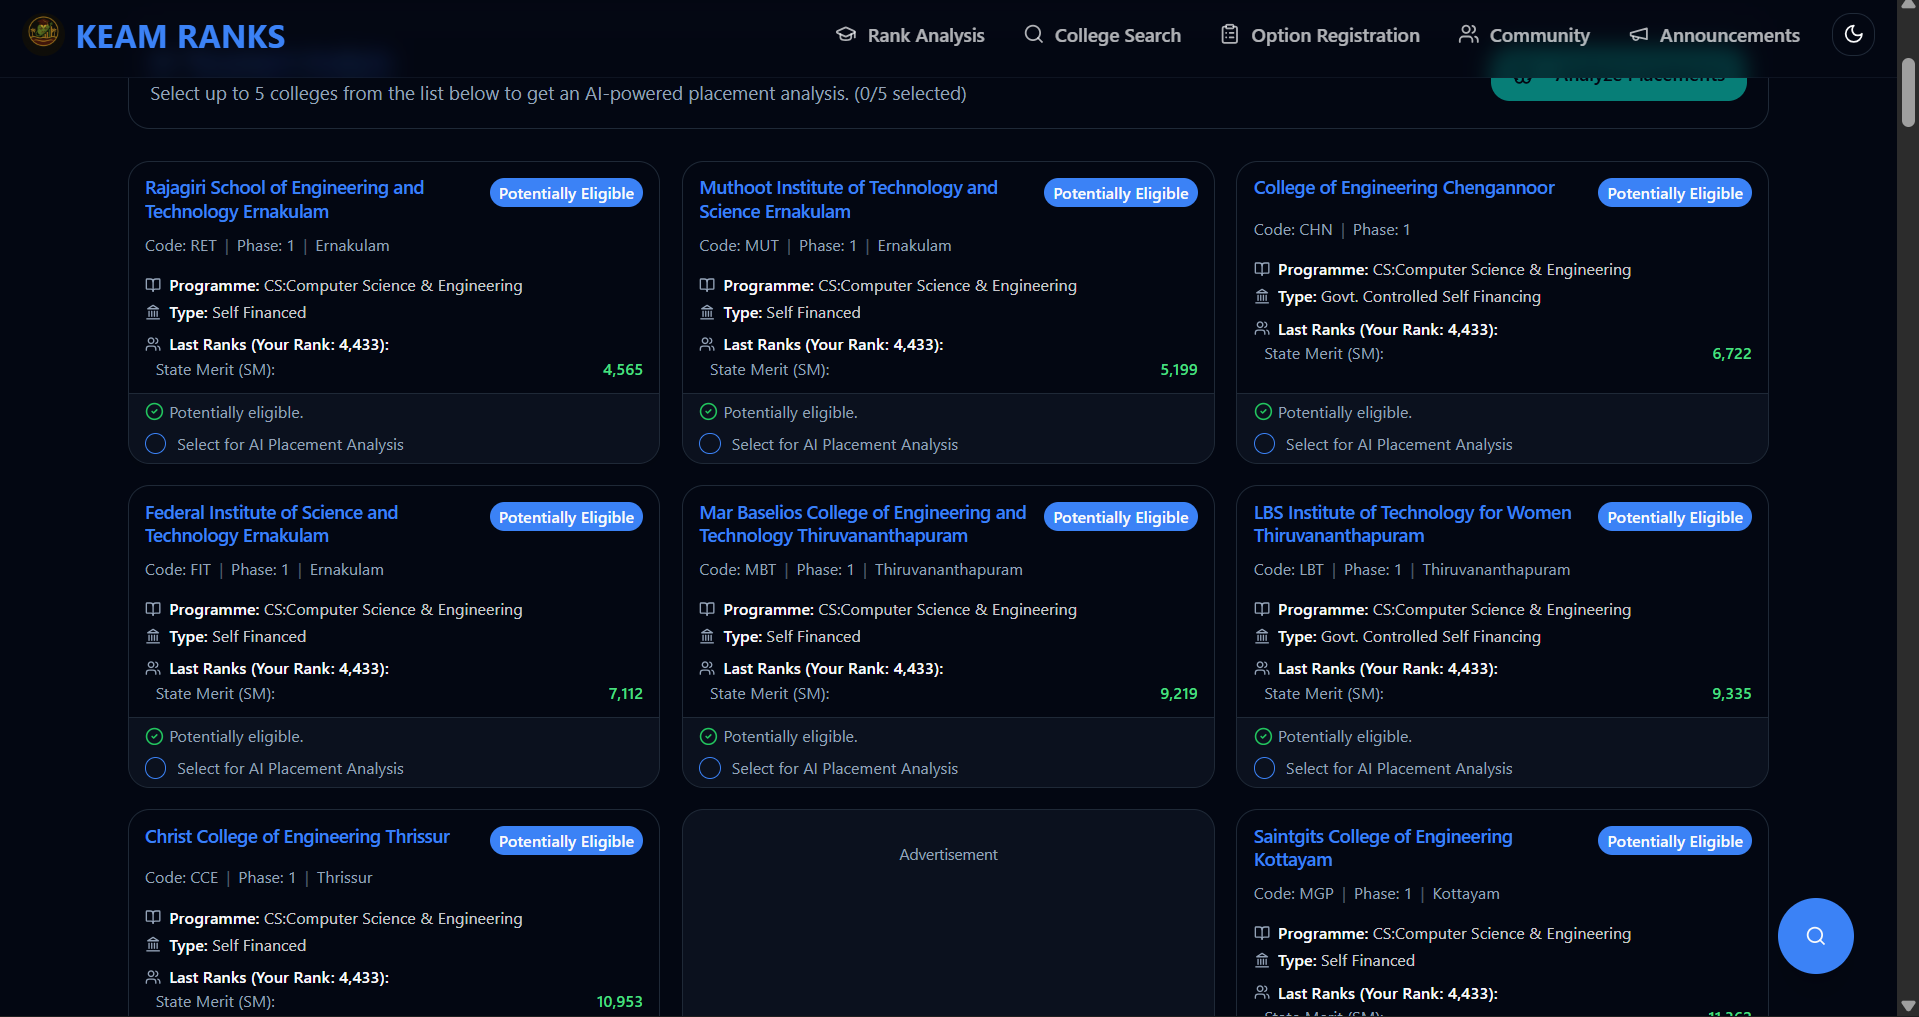Click clipboard icon beside Option Registration

pos(1229,35)
